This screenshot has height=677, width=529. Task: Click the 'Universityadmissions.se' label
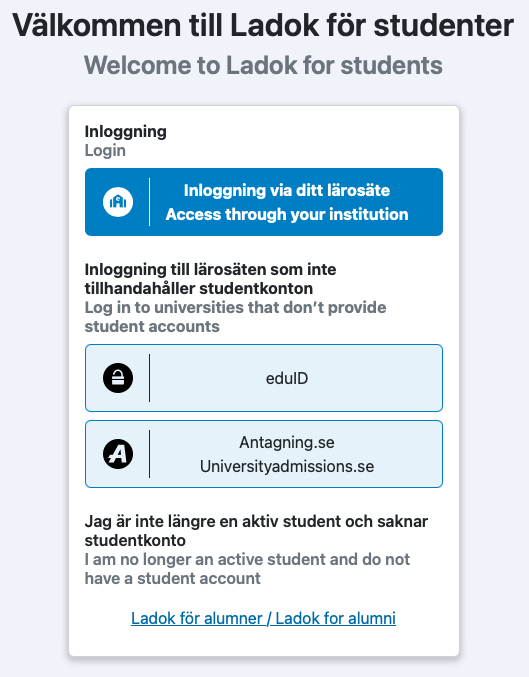click(x=287, y=466)
